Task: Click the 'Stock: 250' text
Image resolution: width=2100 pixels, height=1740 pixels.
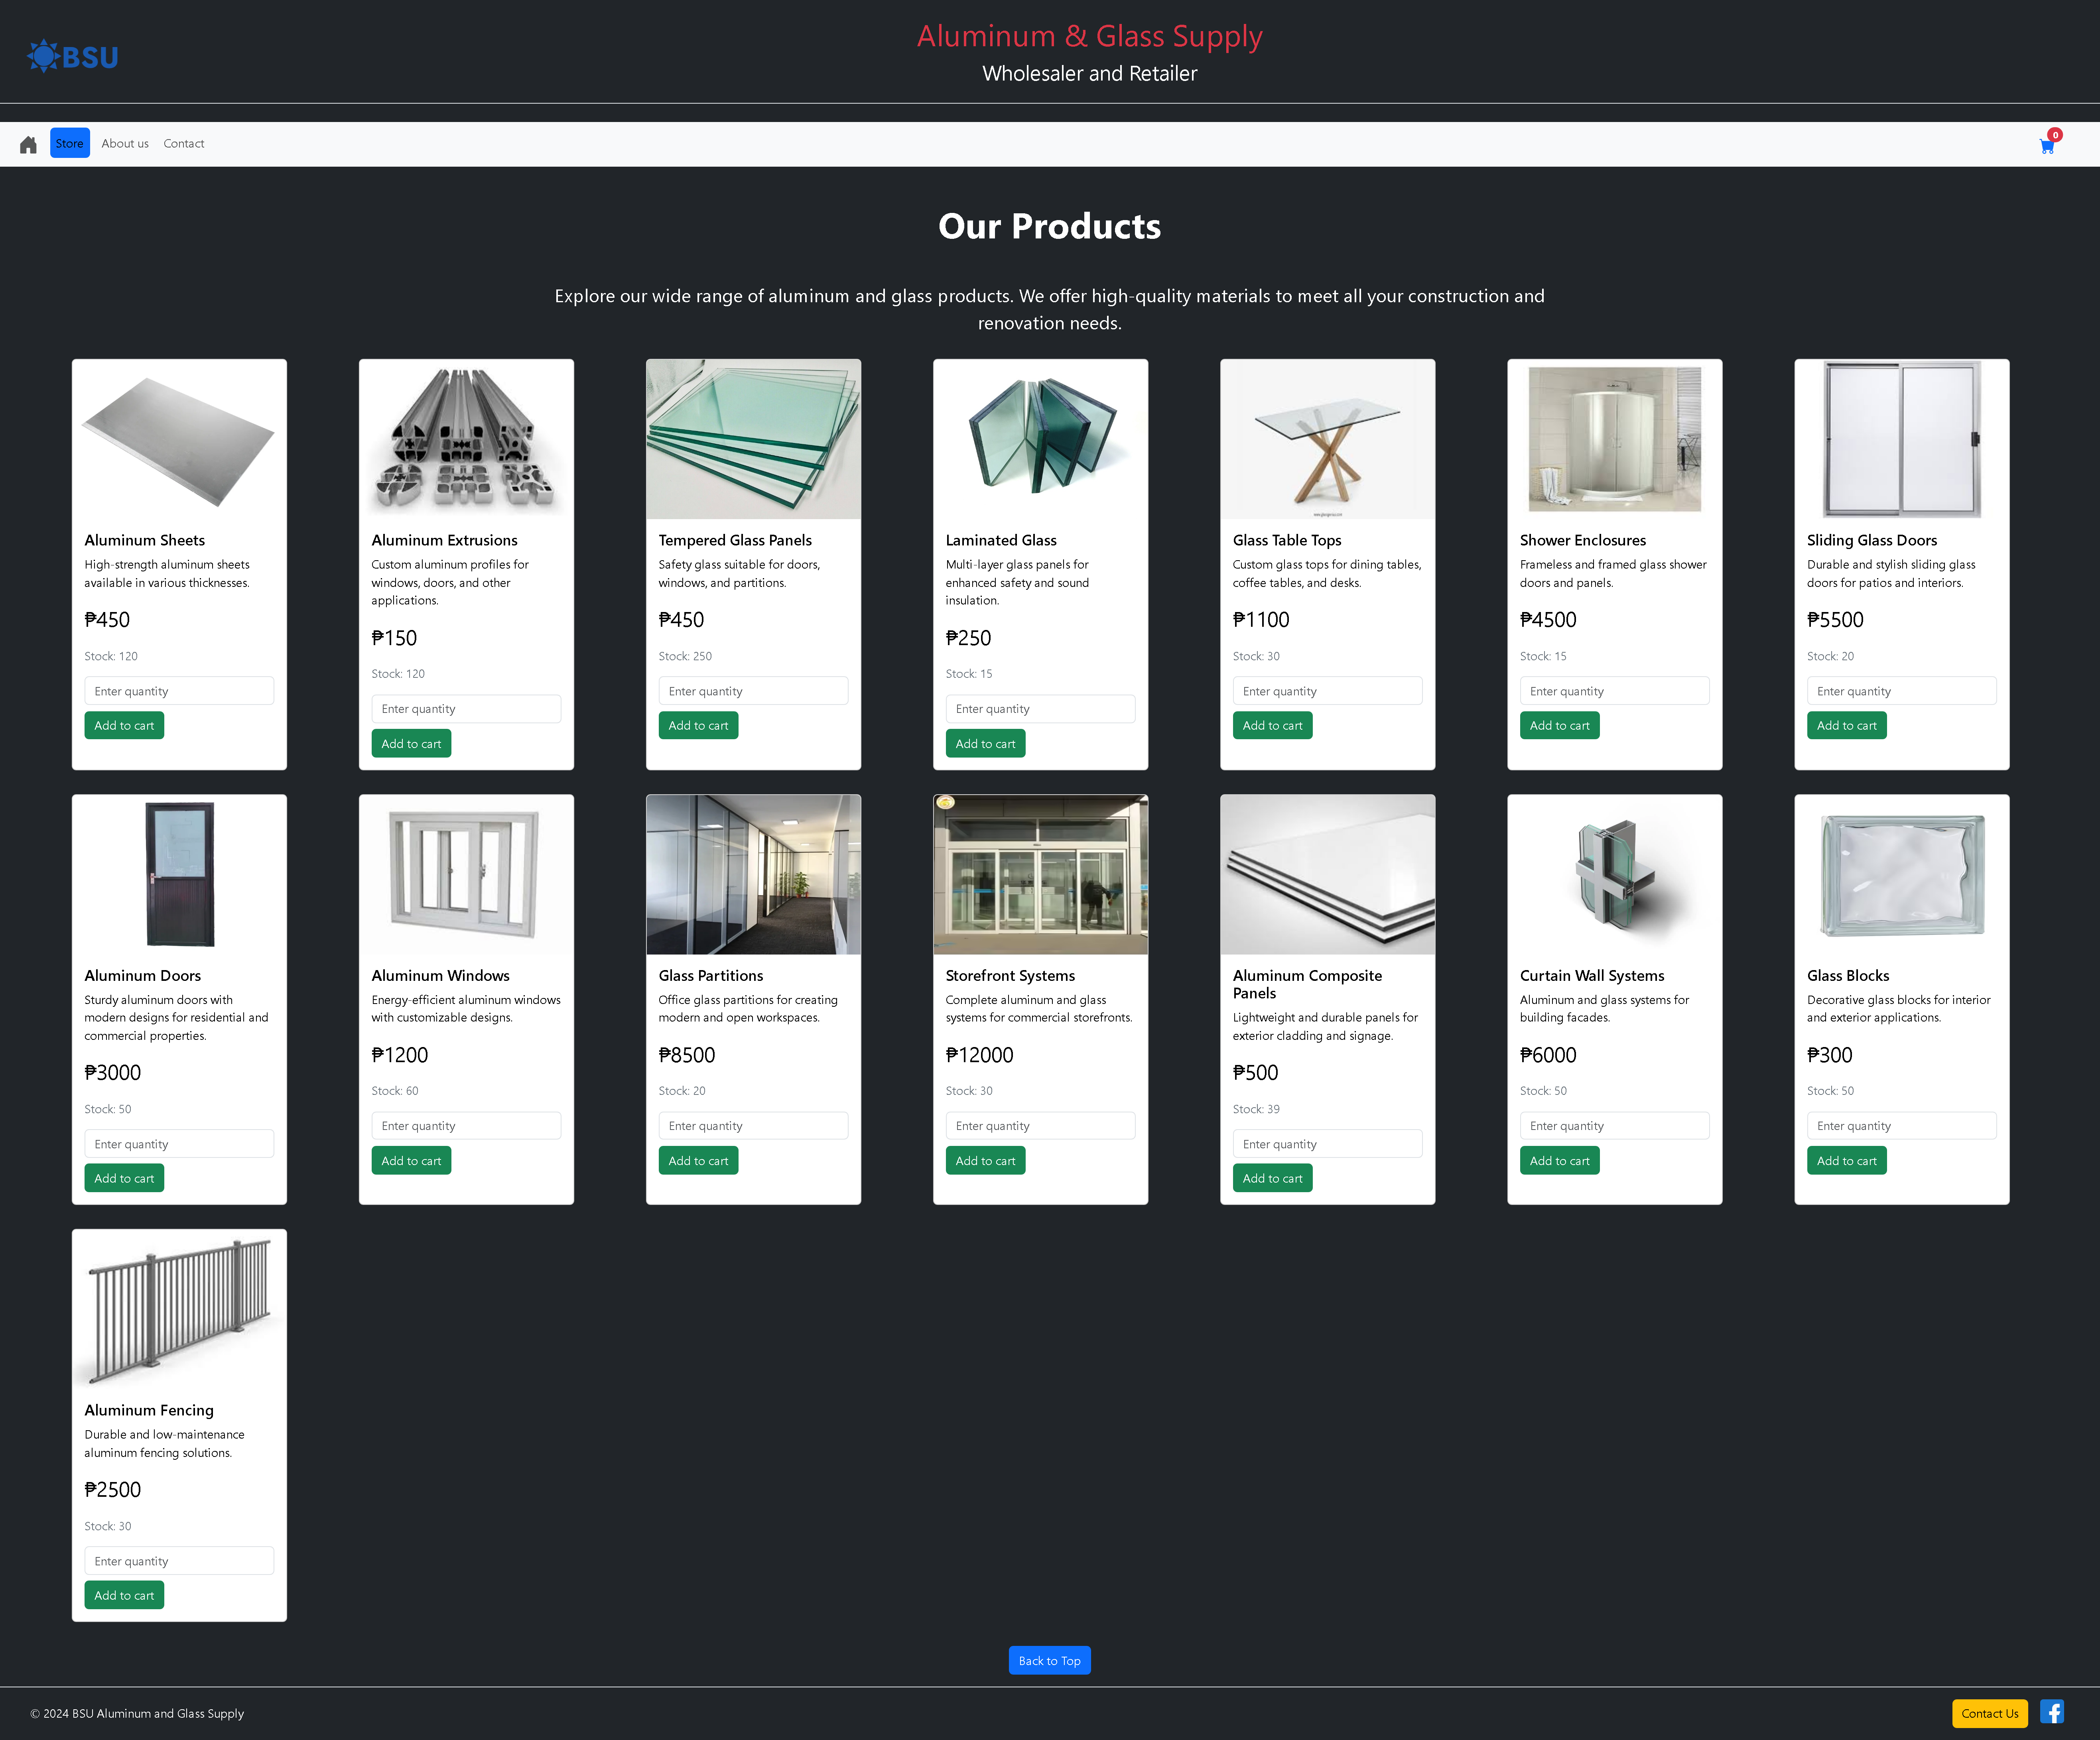Action: (685, 656)
